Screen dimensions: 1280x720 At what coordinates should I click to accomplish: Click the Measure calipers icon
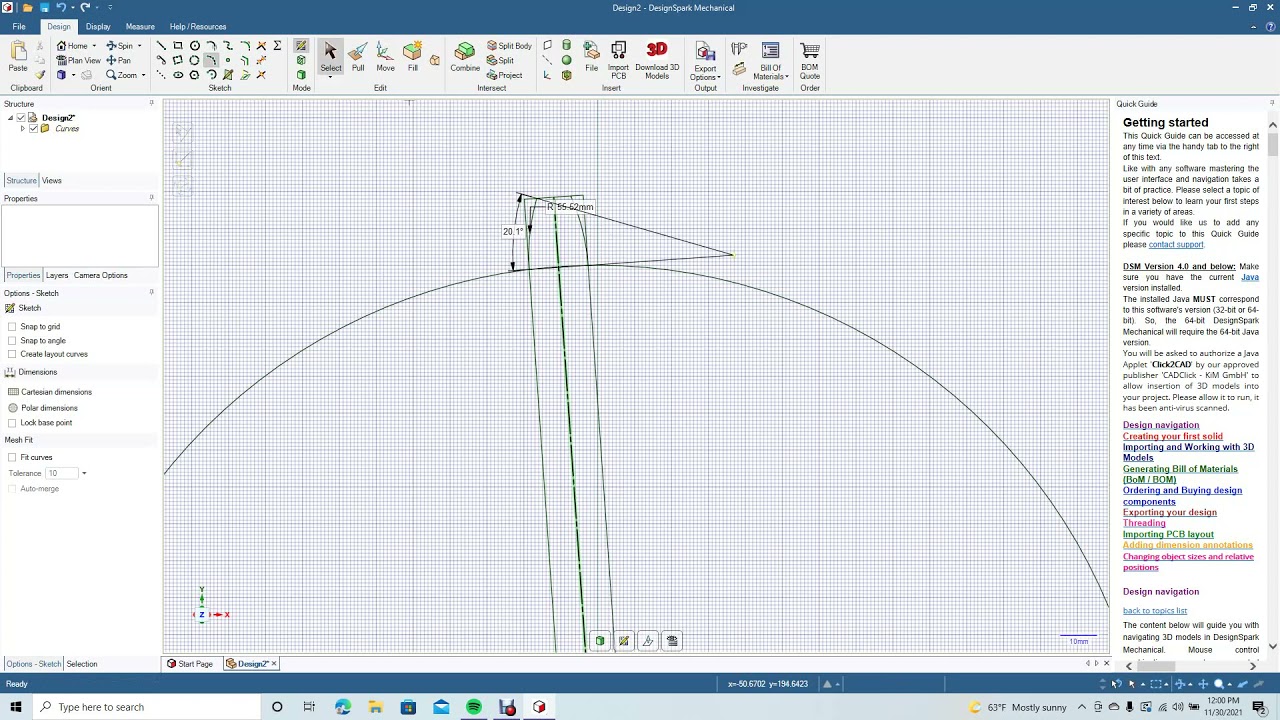[739, 49]
